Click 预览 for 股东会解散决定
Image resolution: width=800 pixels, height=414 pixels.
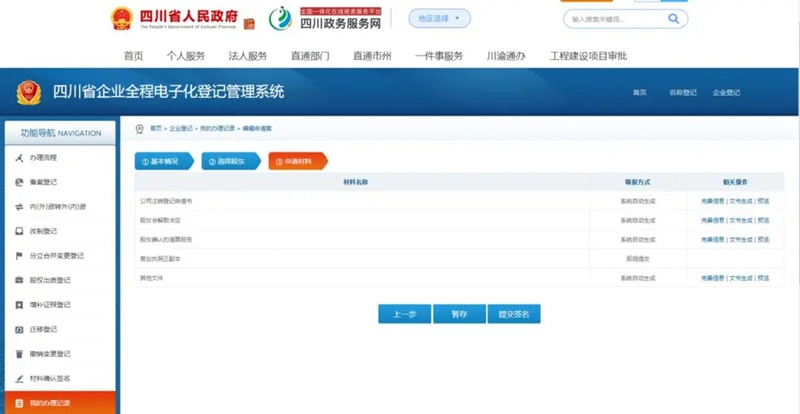coord(763,221)
